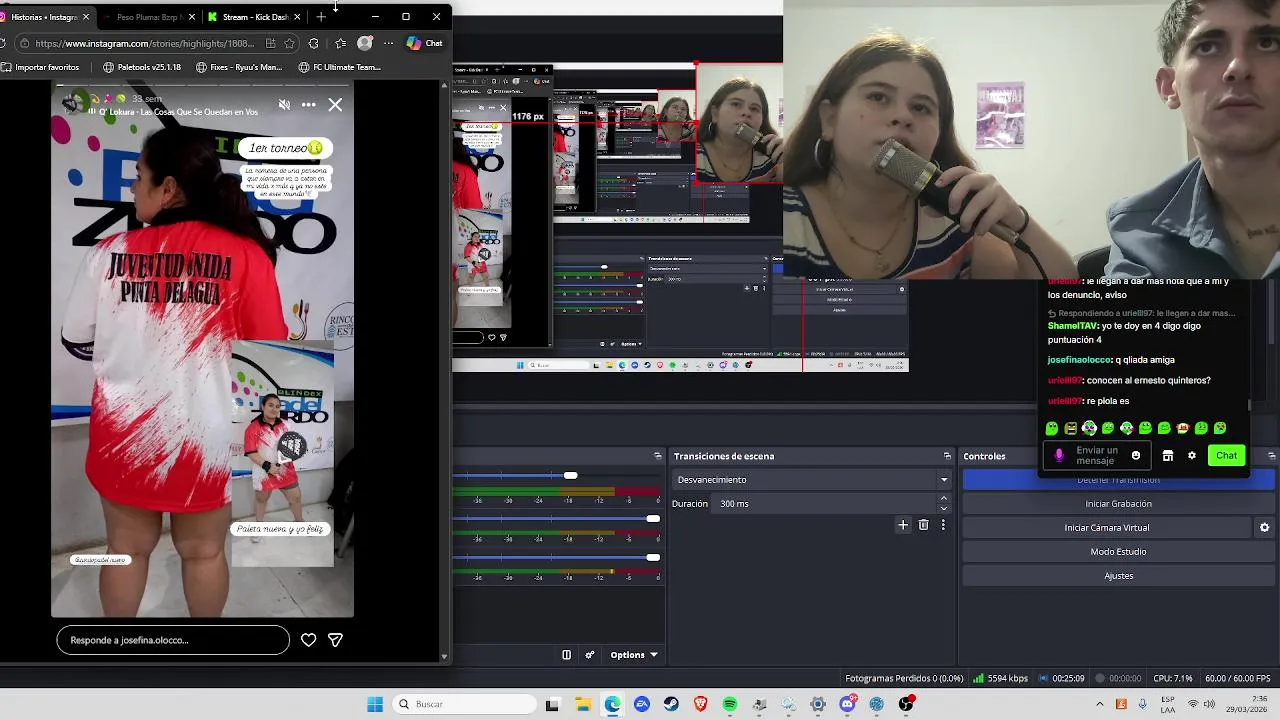Open the 'Desvanecimiento' transition dropdown
This screenshot has height=720, width=1280.
pyautogui.click(x=811, y=480)
